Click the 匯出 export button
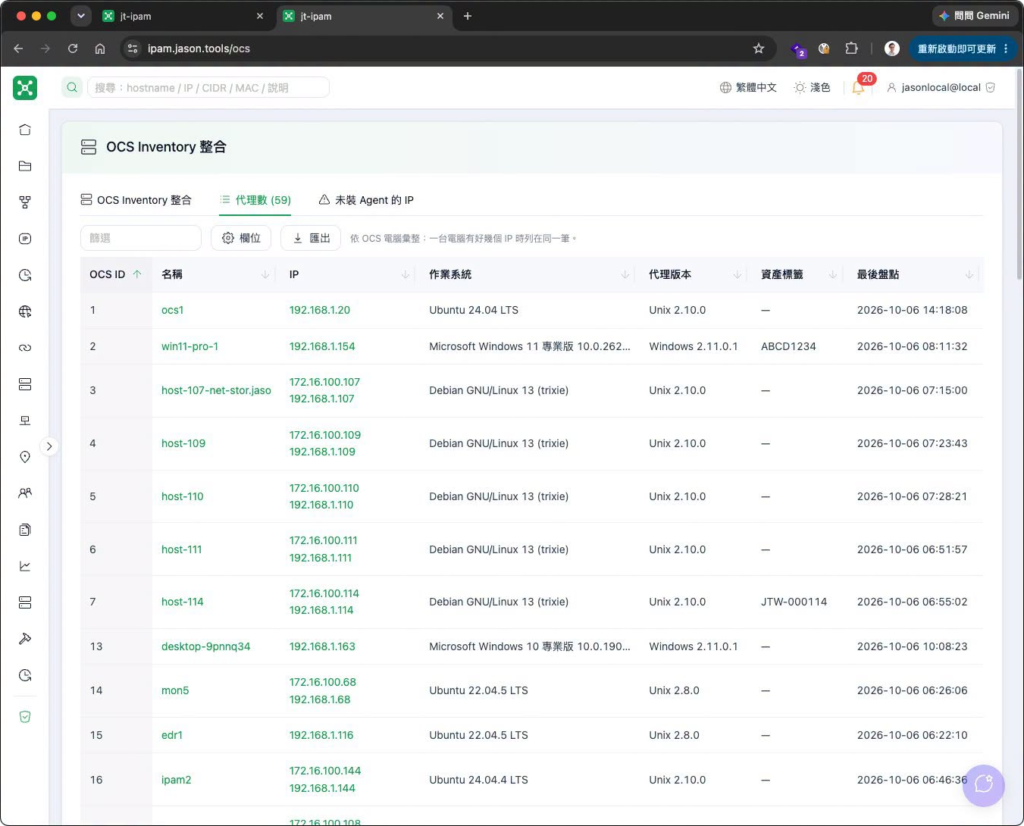The width and height of the screenshot is (1024, 826). [311, 238]
